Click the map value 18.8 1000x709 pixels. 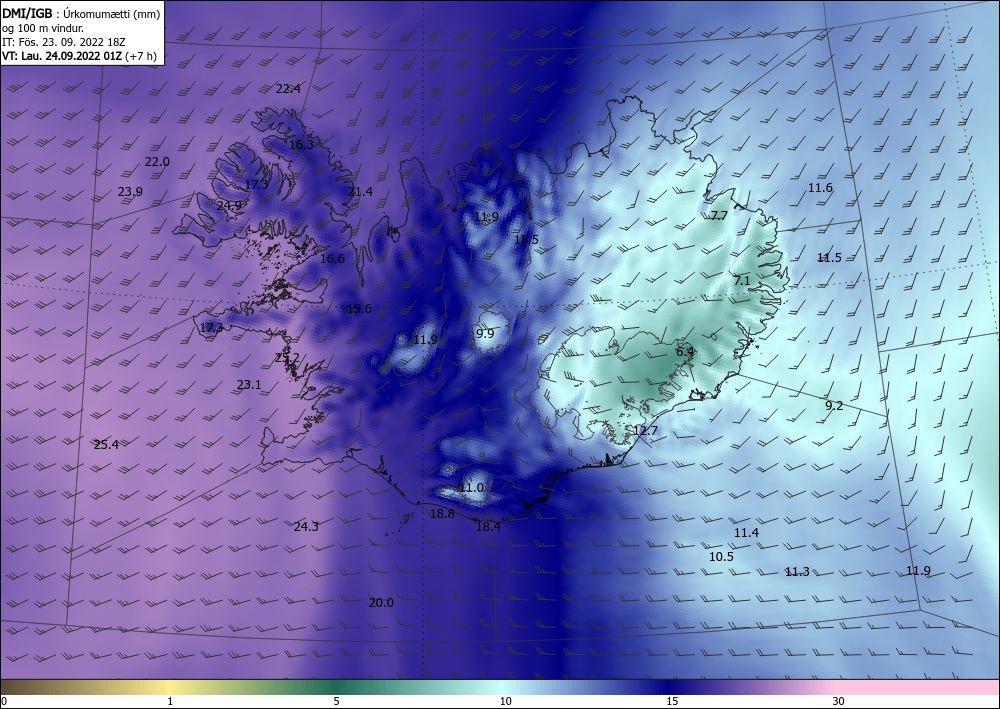point(442,513)
